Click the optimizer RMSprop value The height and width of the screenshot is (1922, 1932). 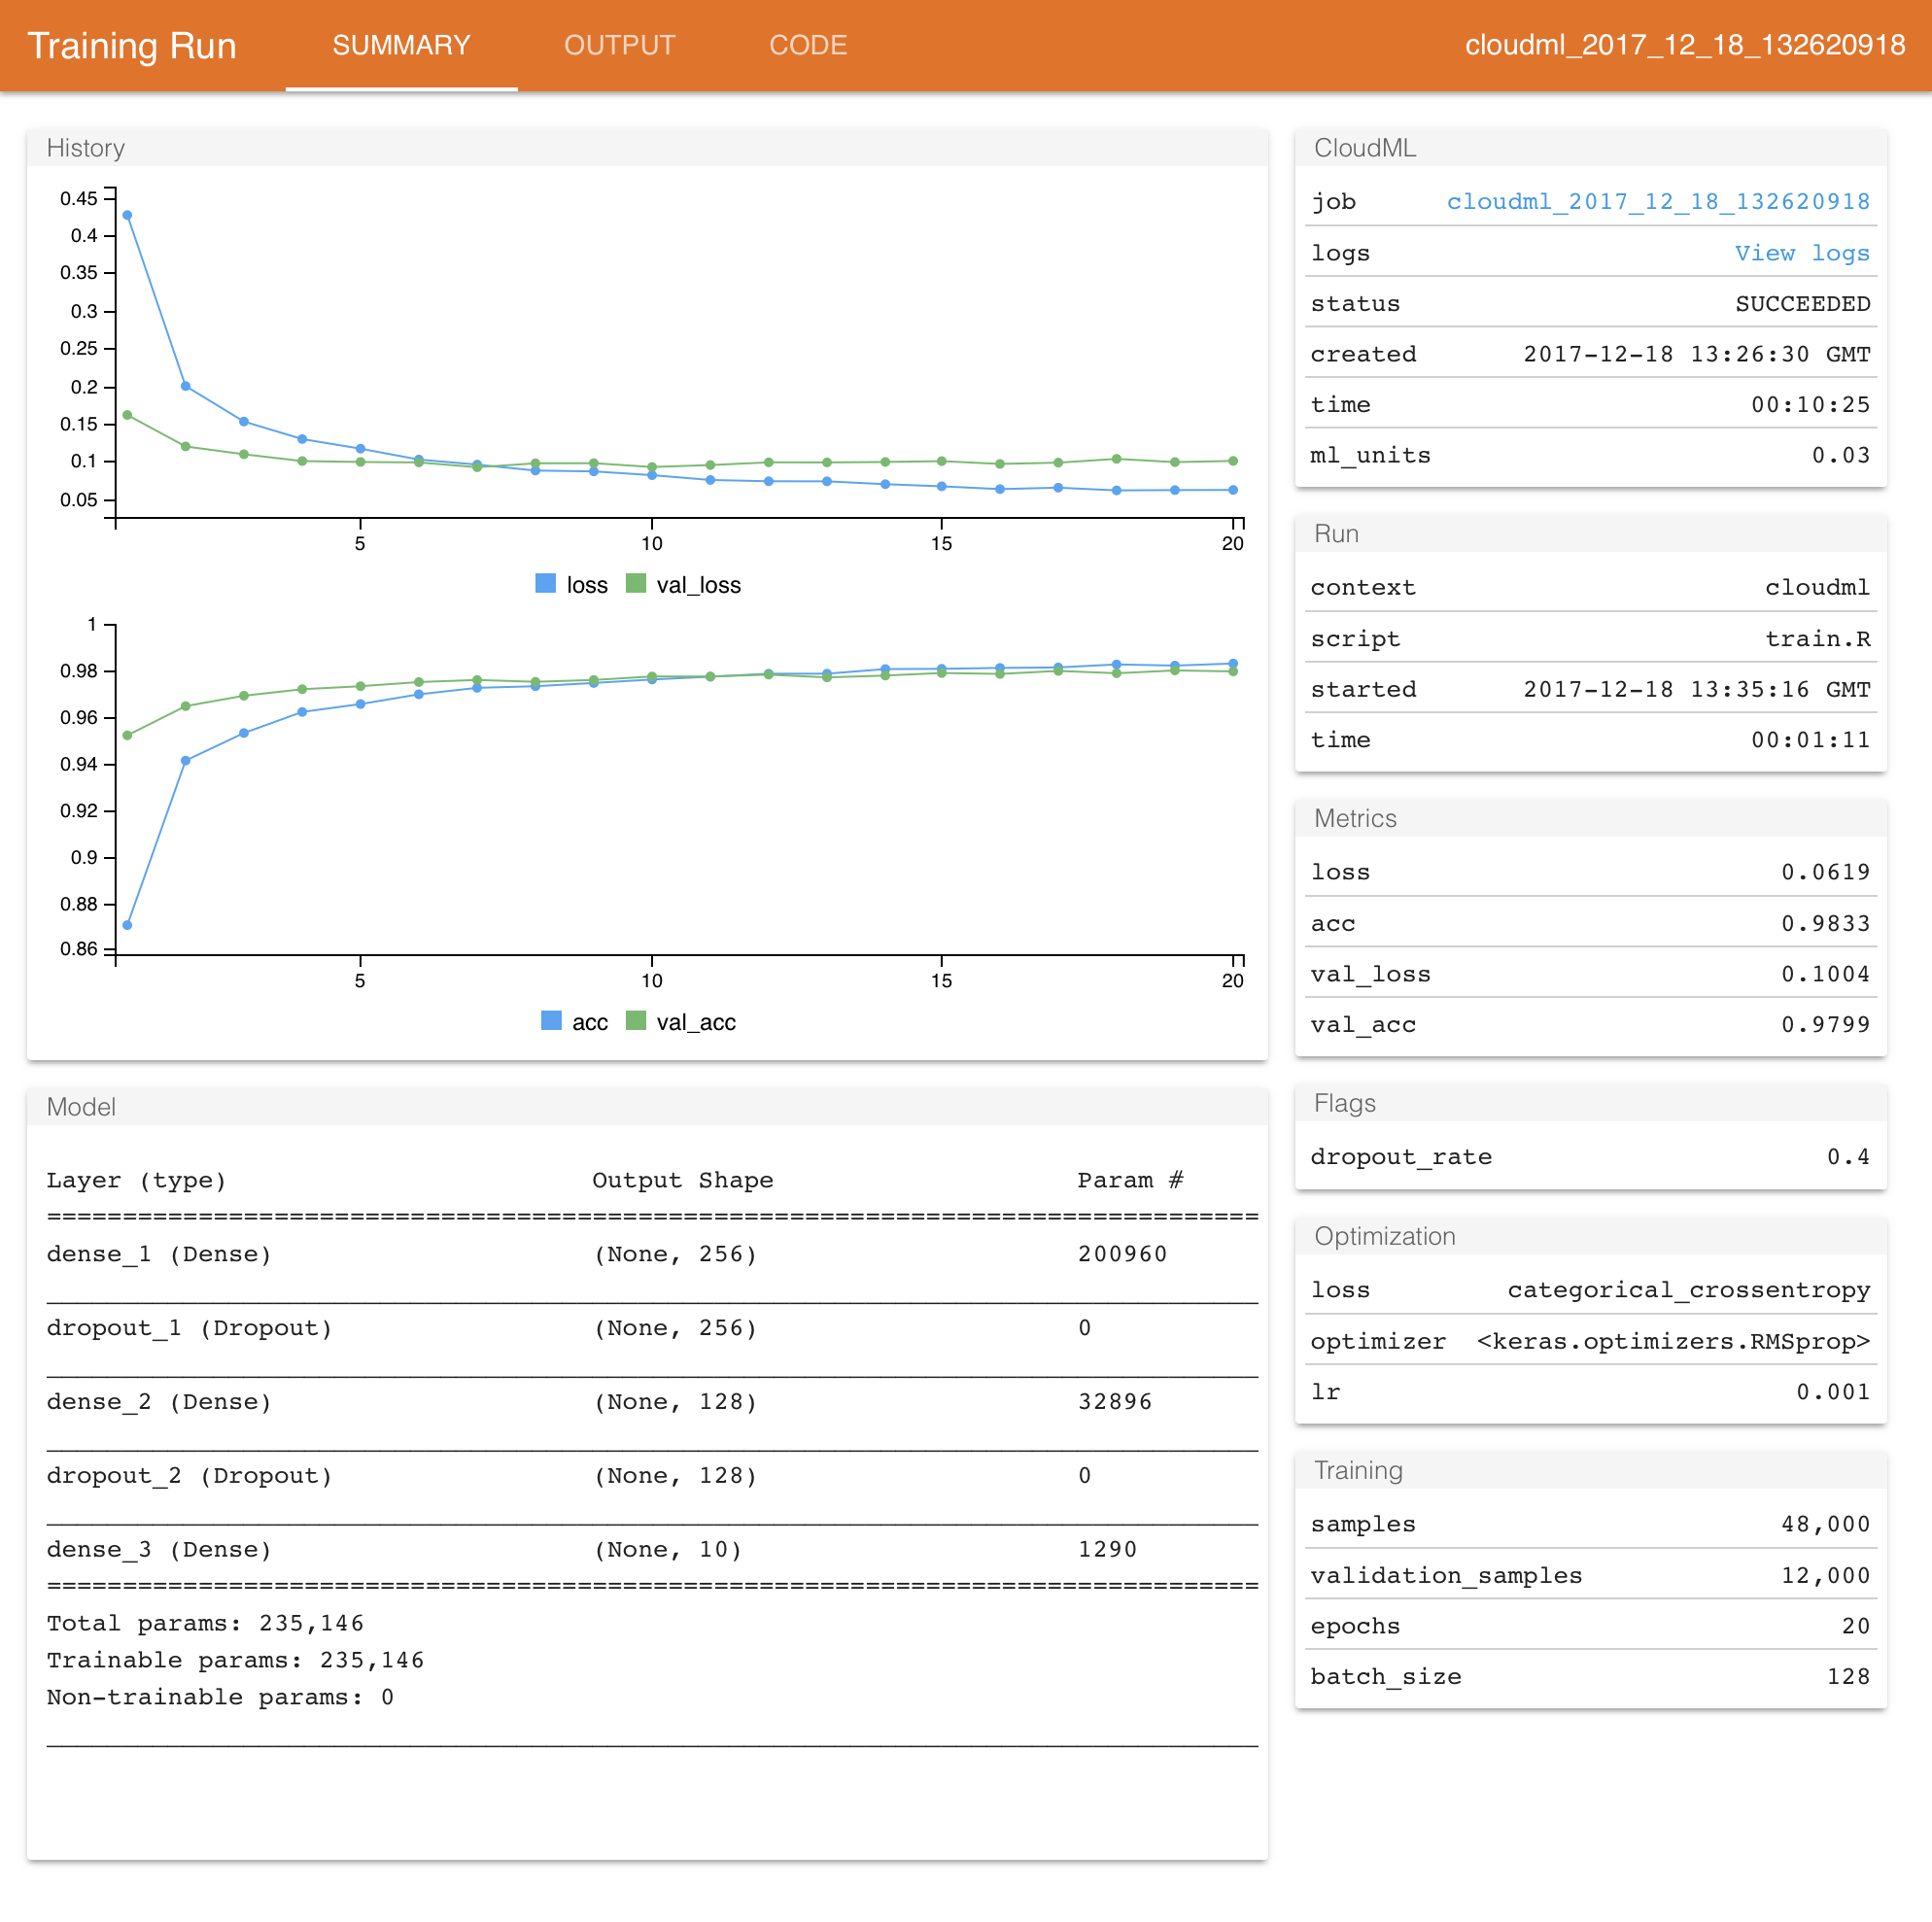pyautogui.click(x=1673, y=1341)
